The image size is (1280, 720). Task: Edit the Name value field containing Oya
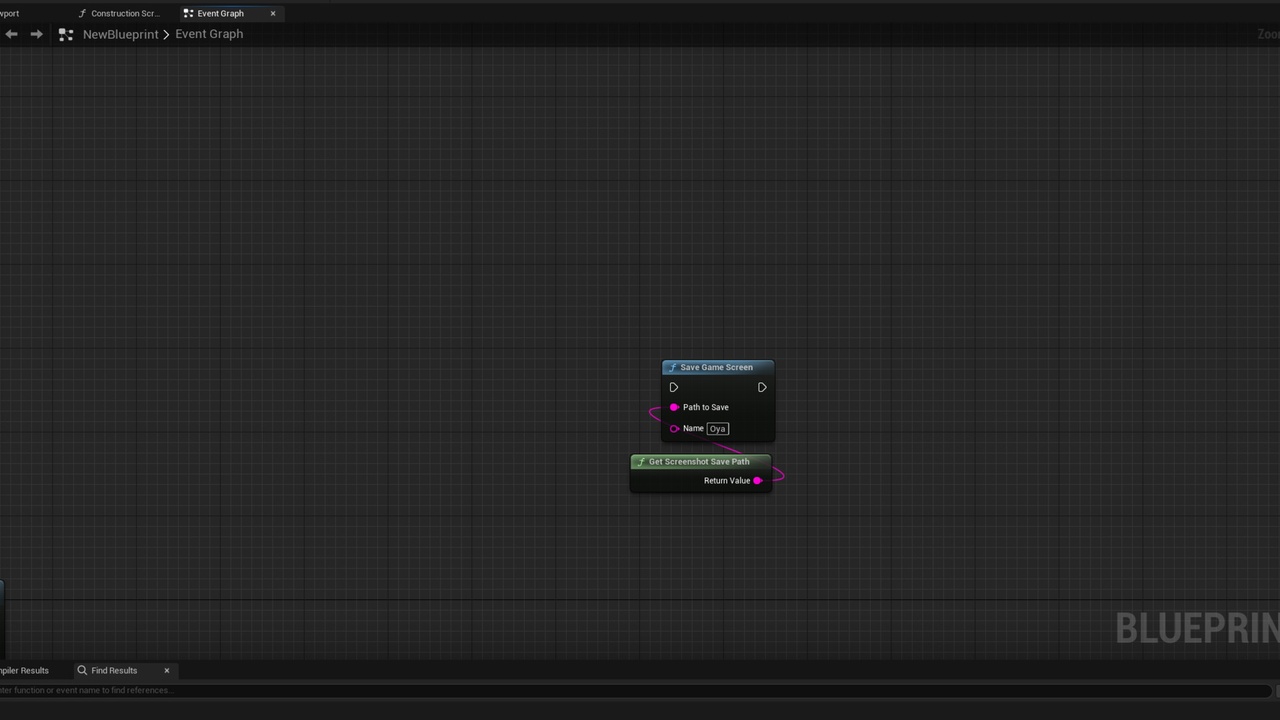(x=718, y=428)
